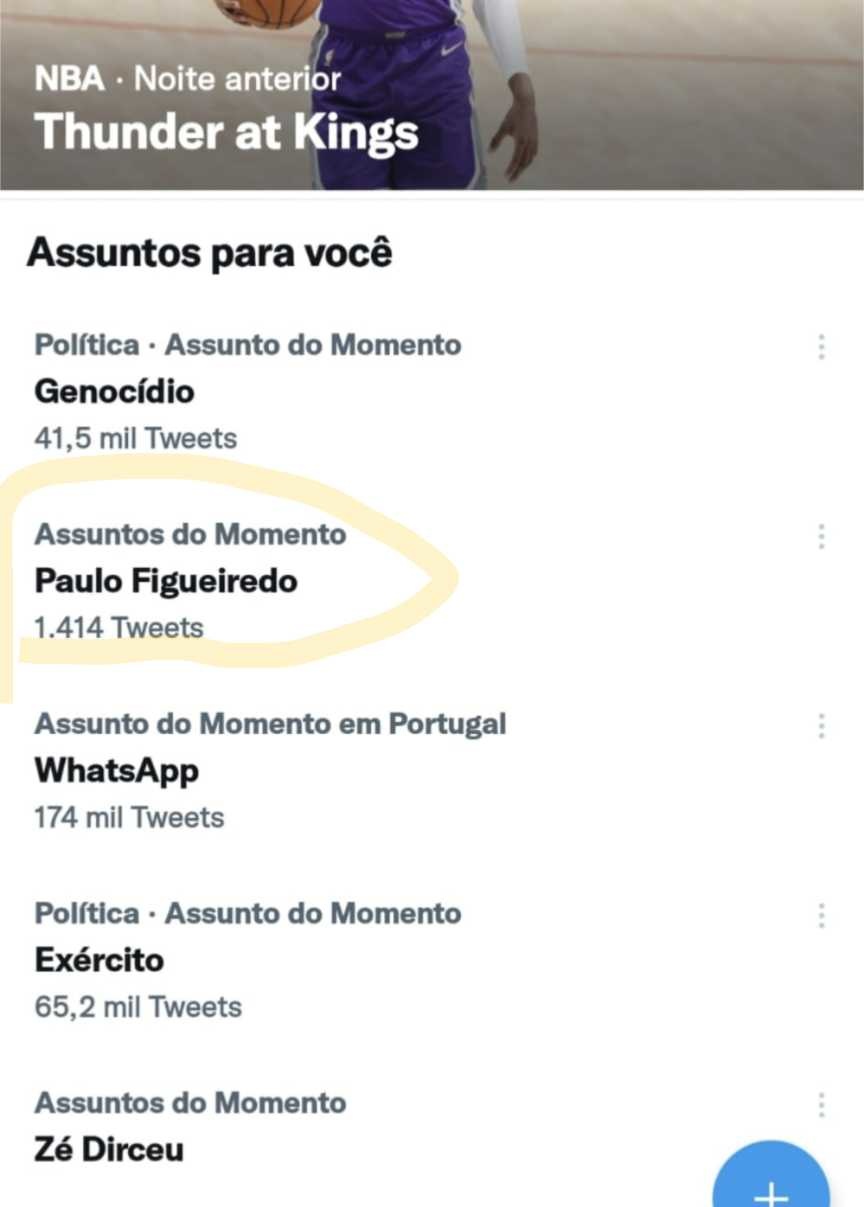This screenshot has width=864, height=1207.
Task: Open the Paulo Figueiredo trending topic
Action: pyautogui.click(x=166, y=581)
